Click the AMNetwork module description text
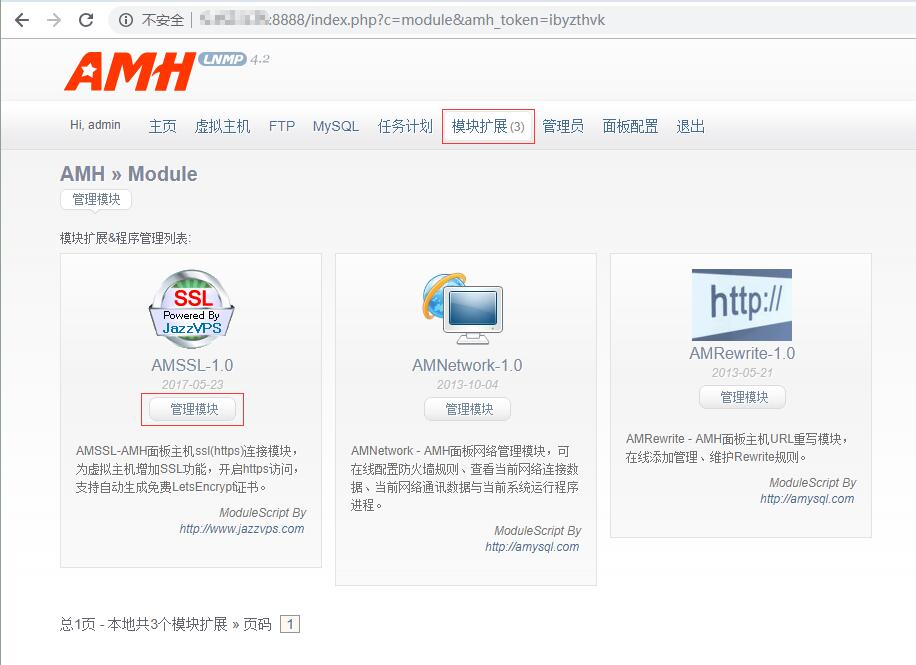This screenshot has width=916, height=665. point(464,478)
